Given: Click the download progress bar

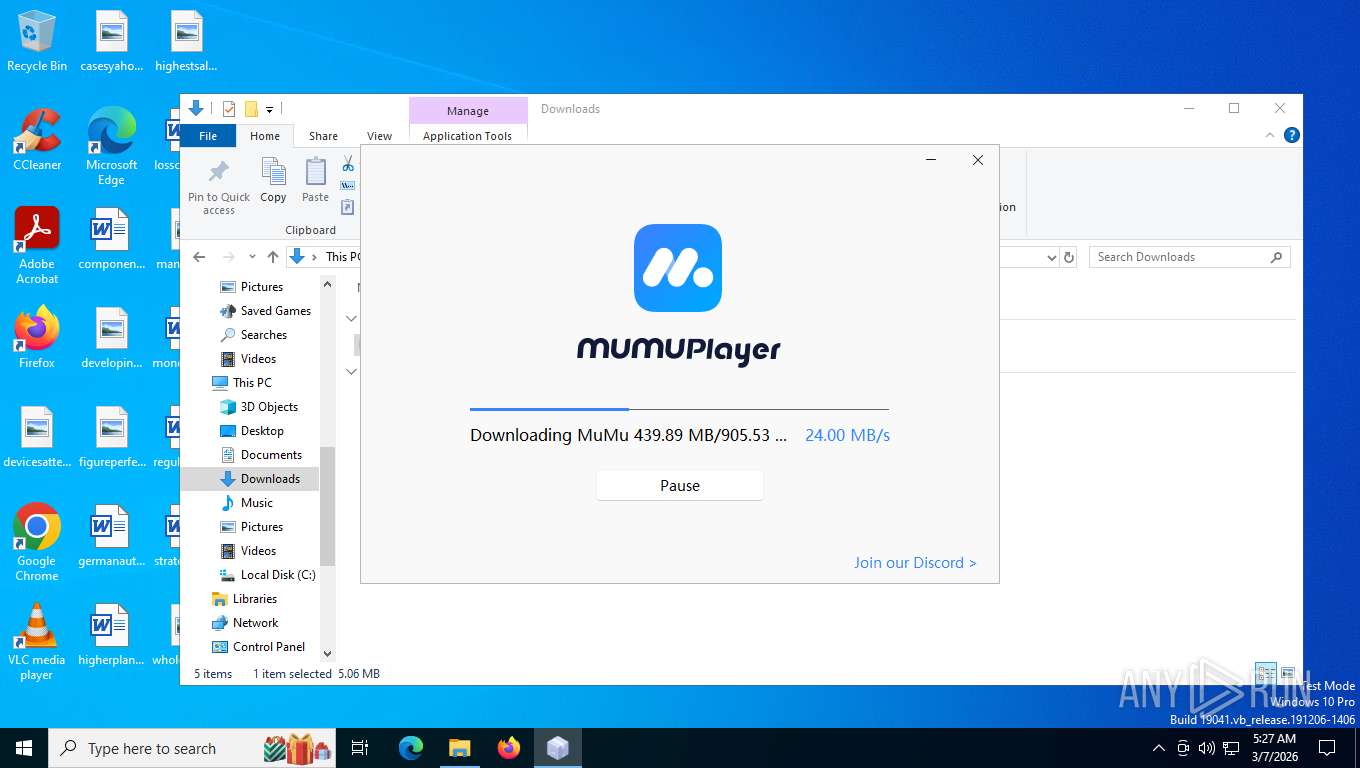Looking at the screenshot, I should pos(680,409).
